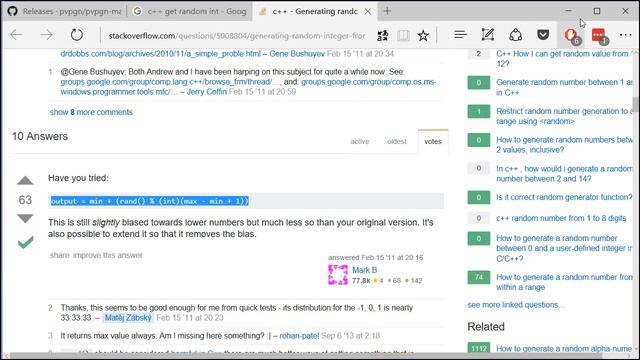640x360 pixels.
Task: Click the vertical scrollbar thumb
Action: [x=636, y=104]
